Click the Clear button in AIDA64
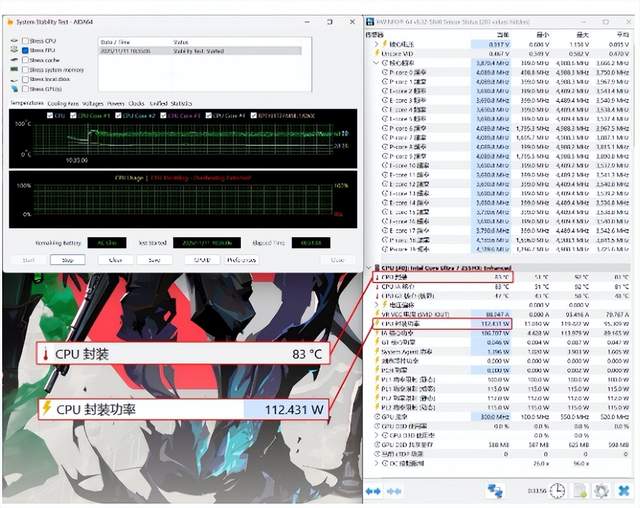 pos(116,260)
